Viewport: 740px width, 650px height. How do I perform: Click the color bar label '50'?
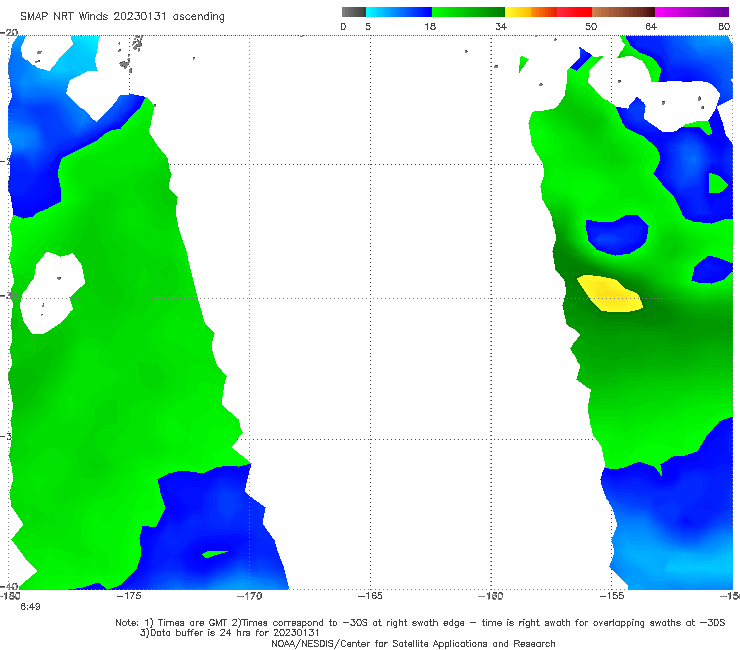[x=591, y=26]
